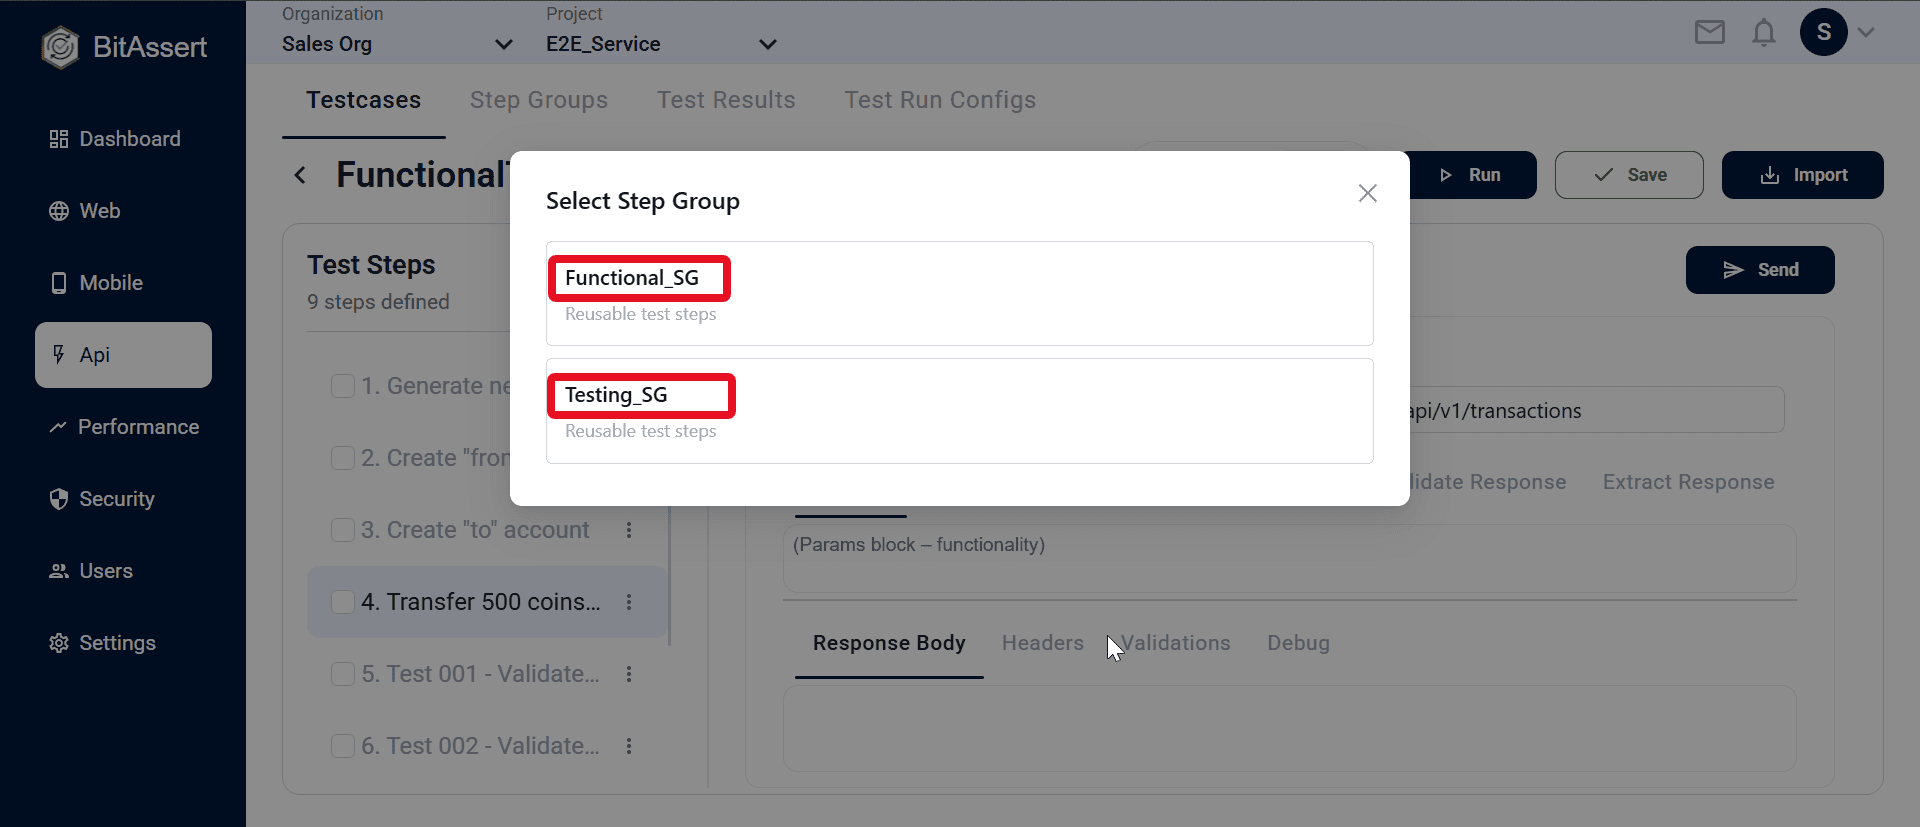Go to Web testing section
This screenshot has width=1920, height=827.
(x=85, y=211)
